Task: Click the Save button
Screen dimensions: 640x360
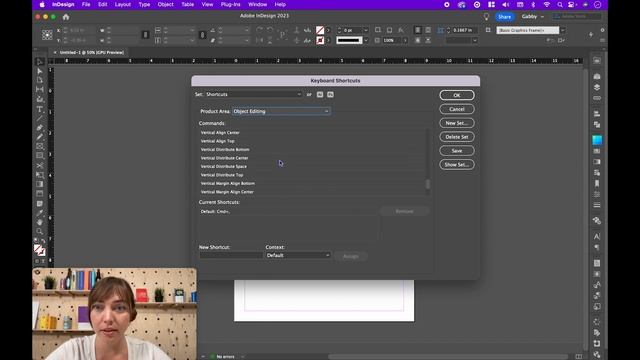Action: click(457, 151)
